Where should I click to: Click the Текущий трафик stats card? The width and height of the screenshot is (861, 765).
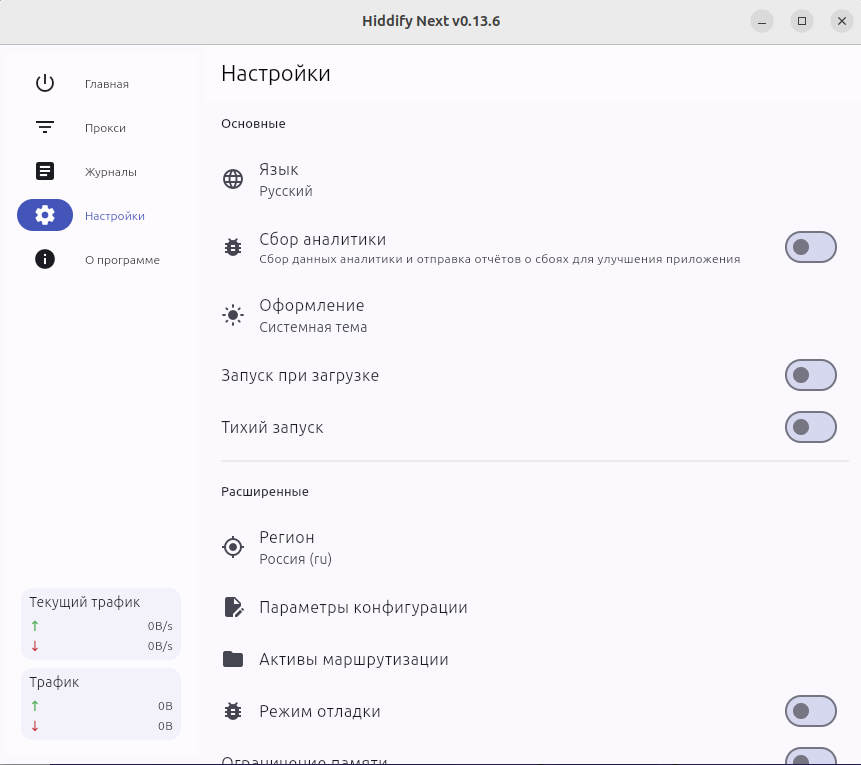(x=100, y=623)
